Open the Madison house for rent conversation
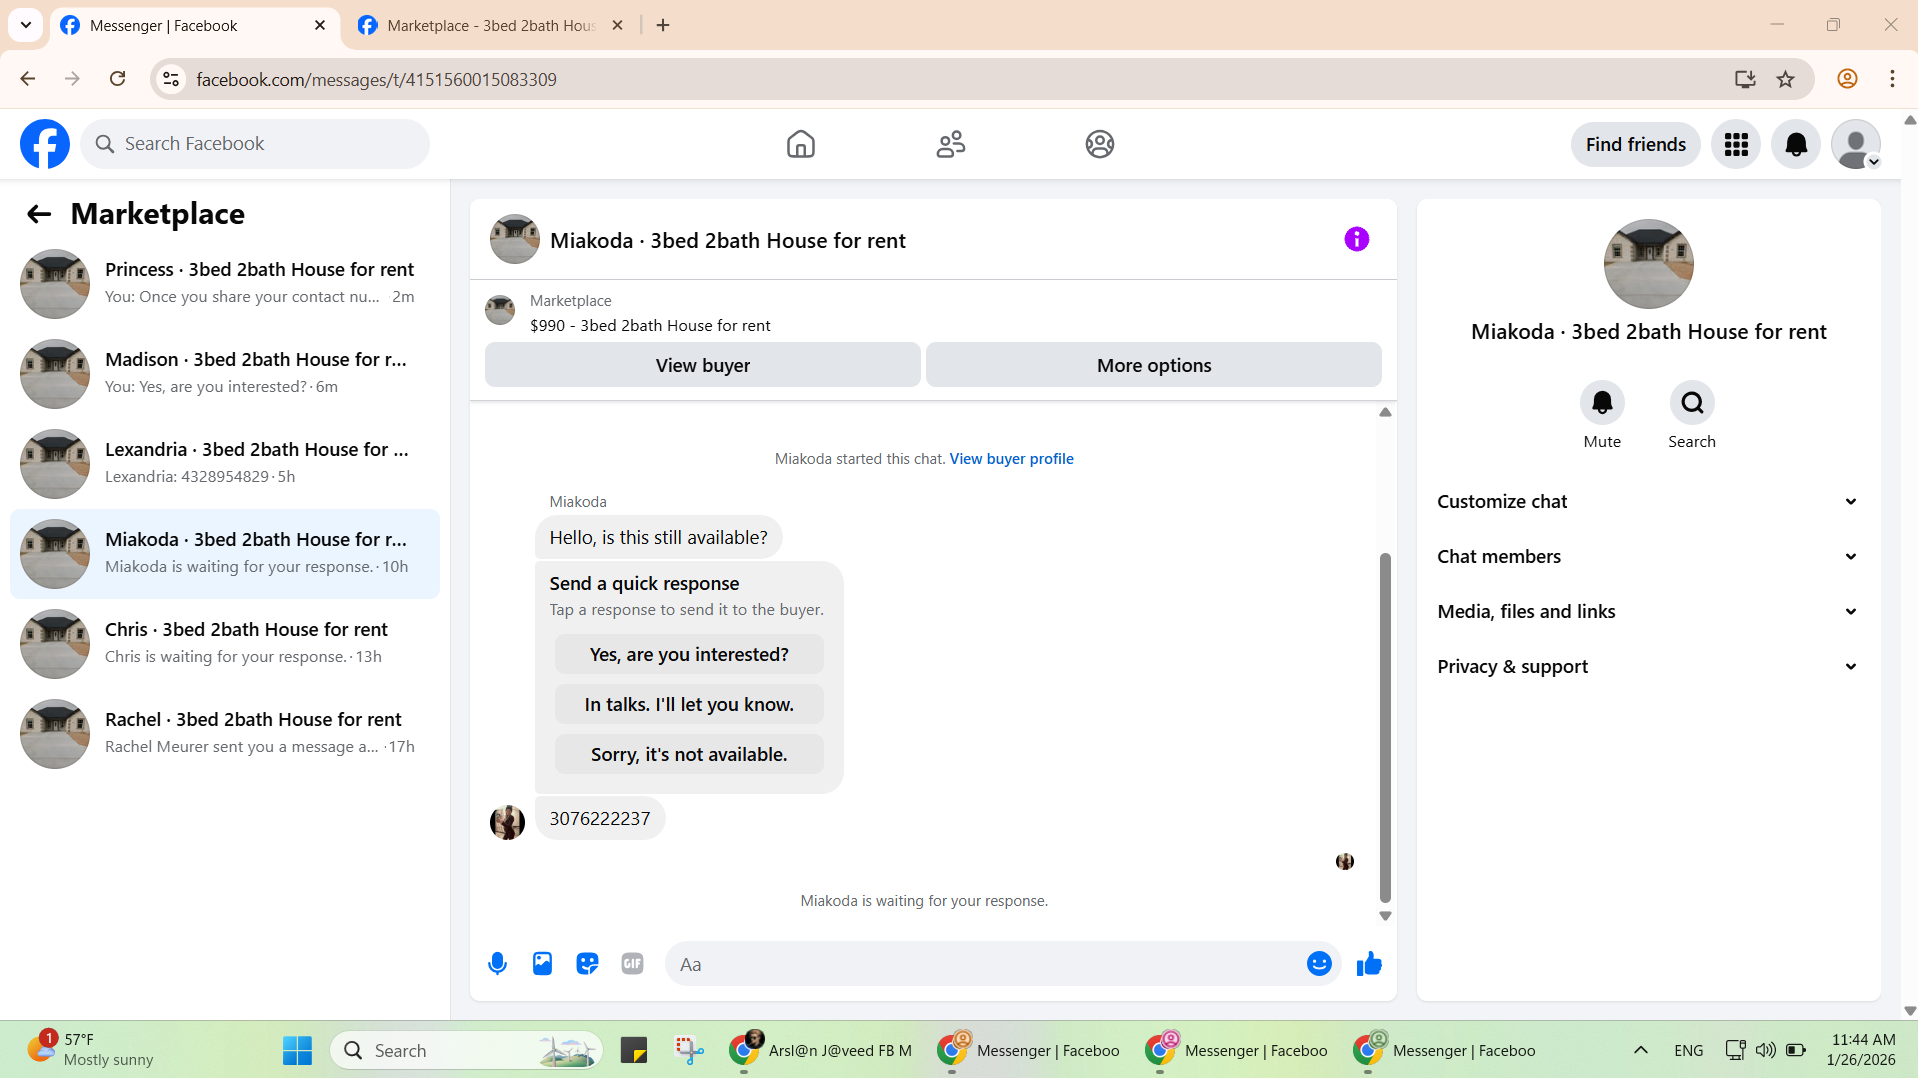Image resolution: width=1918 pixels, height=1078 pixels. click(x=225, y=374)
